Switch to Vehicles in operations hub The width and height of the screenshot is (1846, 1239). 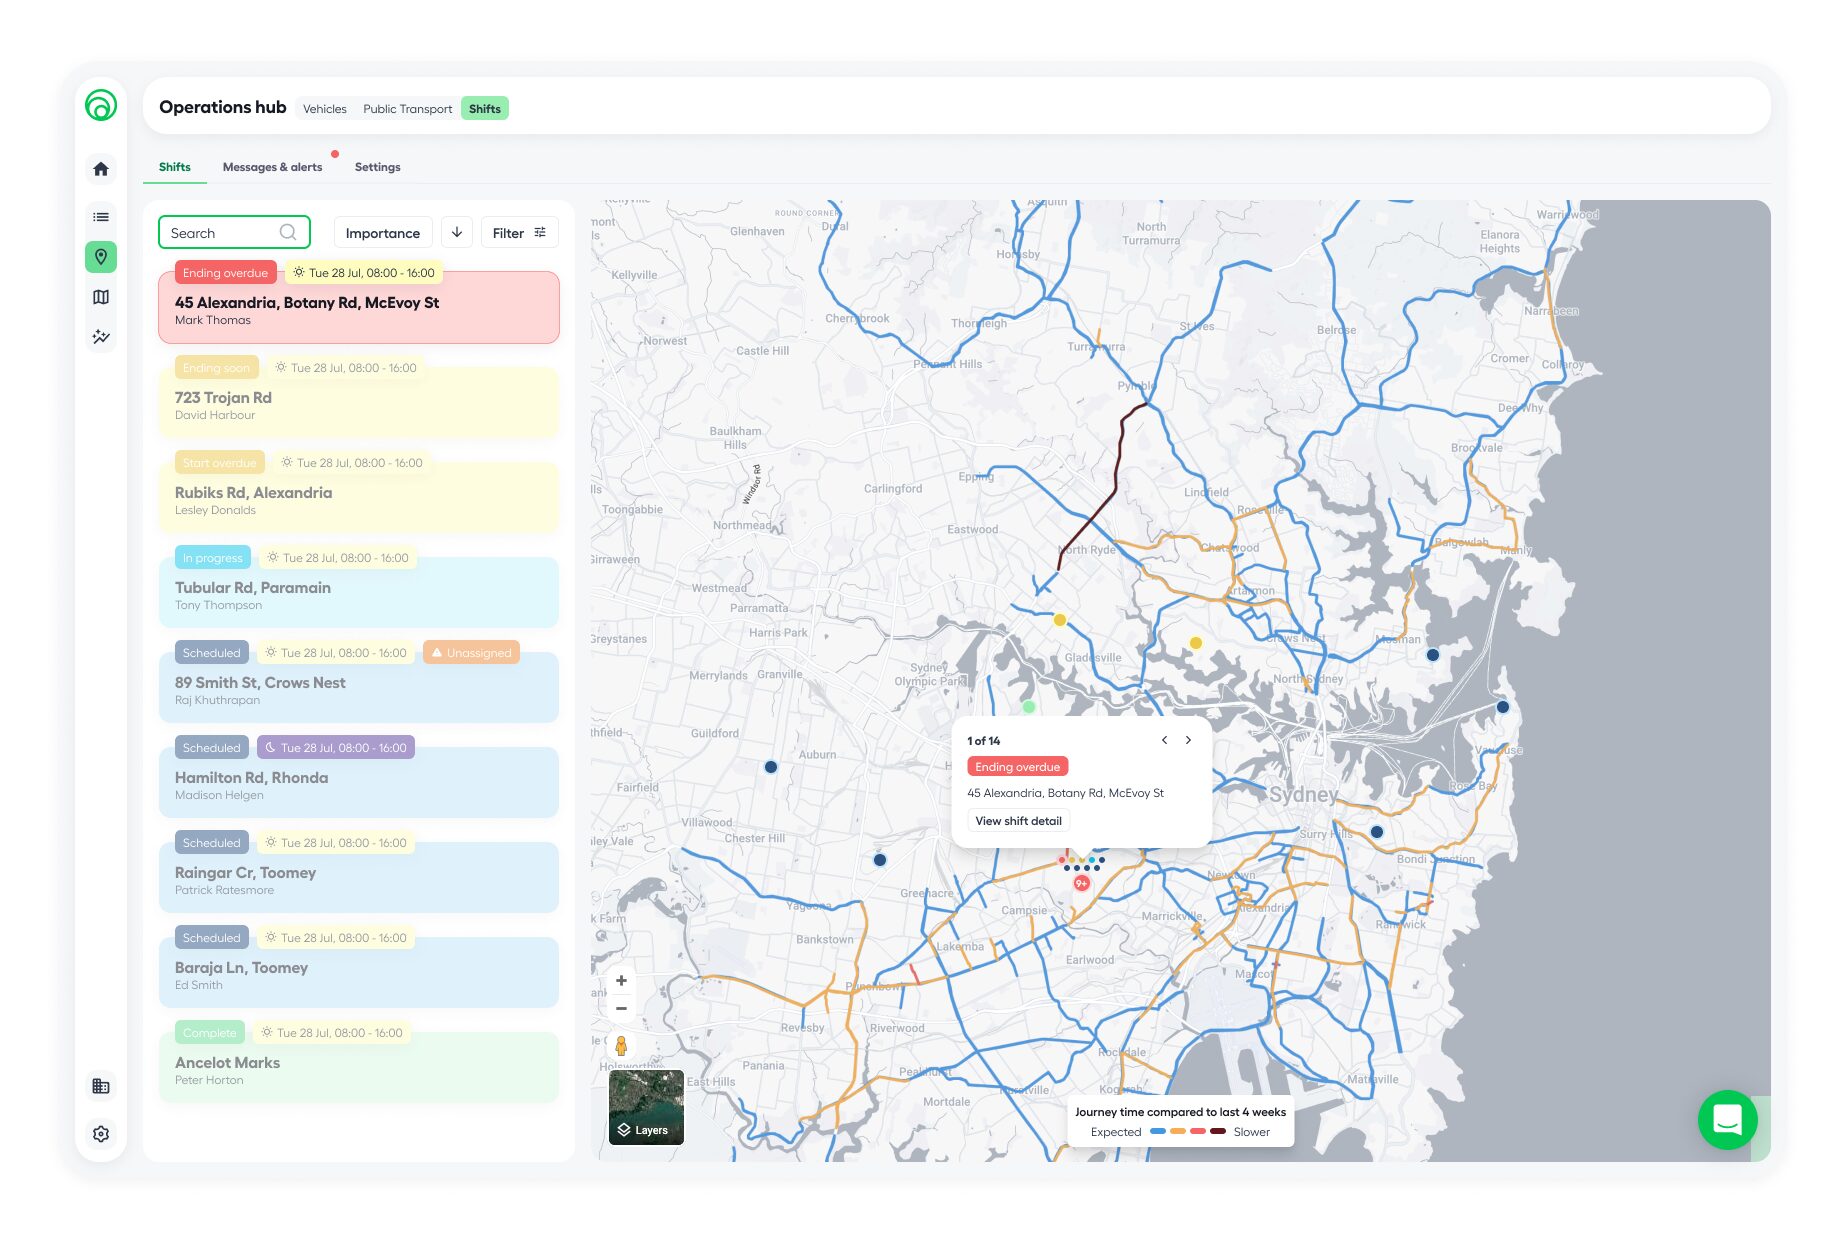click(325, 109)
